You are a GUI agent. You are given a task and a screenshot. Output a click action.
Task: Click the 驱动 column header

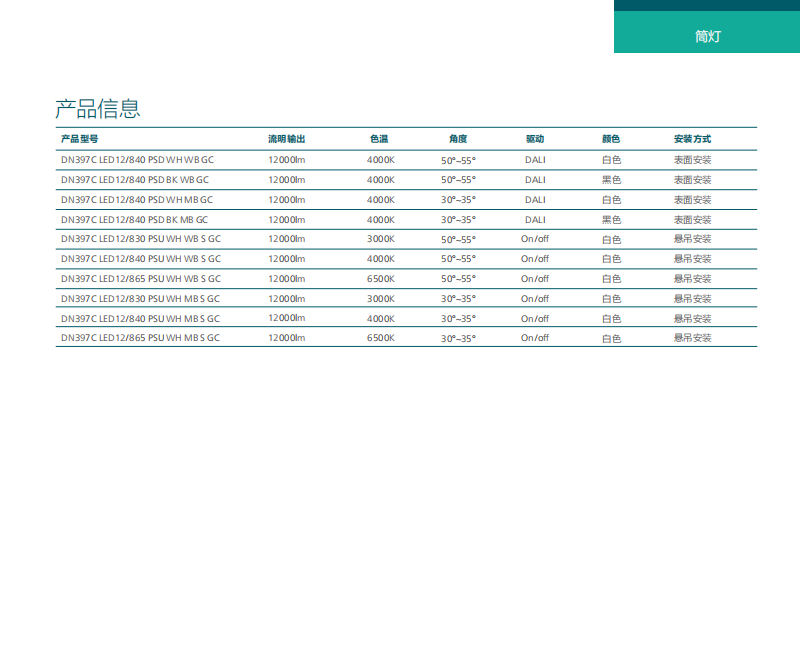535,139
